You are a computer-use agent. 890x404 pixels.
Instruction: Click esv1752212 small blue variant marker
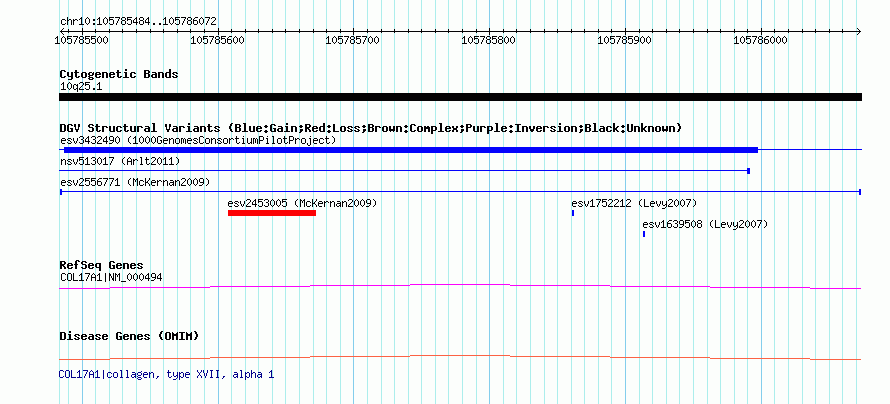tap(573, 213)
